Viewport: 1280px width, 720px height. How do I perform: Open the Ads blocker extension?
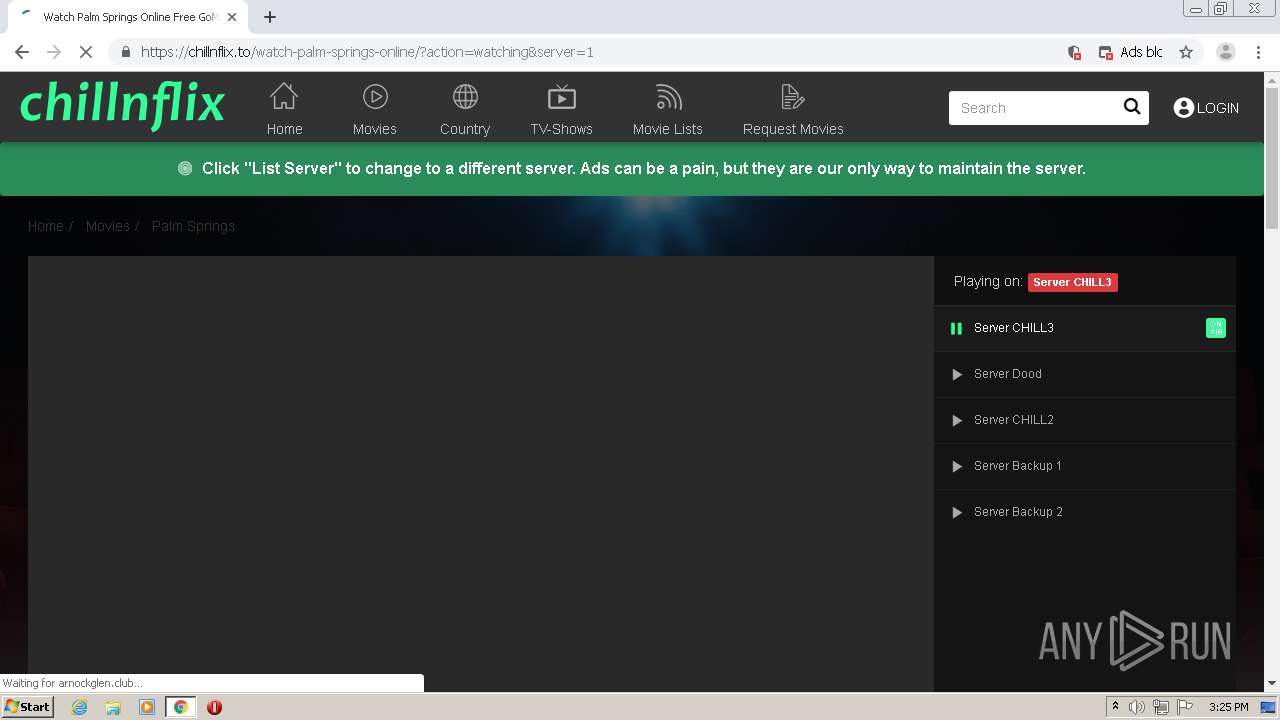coord(1131,52)
